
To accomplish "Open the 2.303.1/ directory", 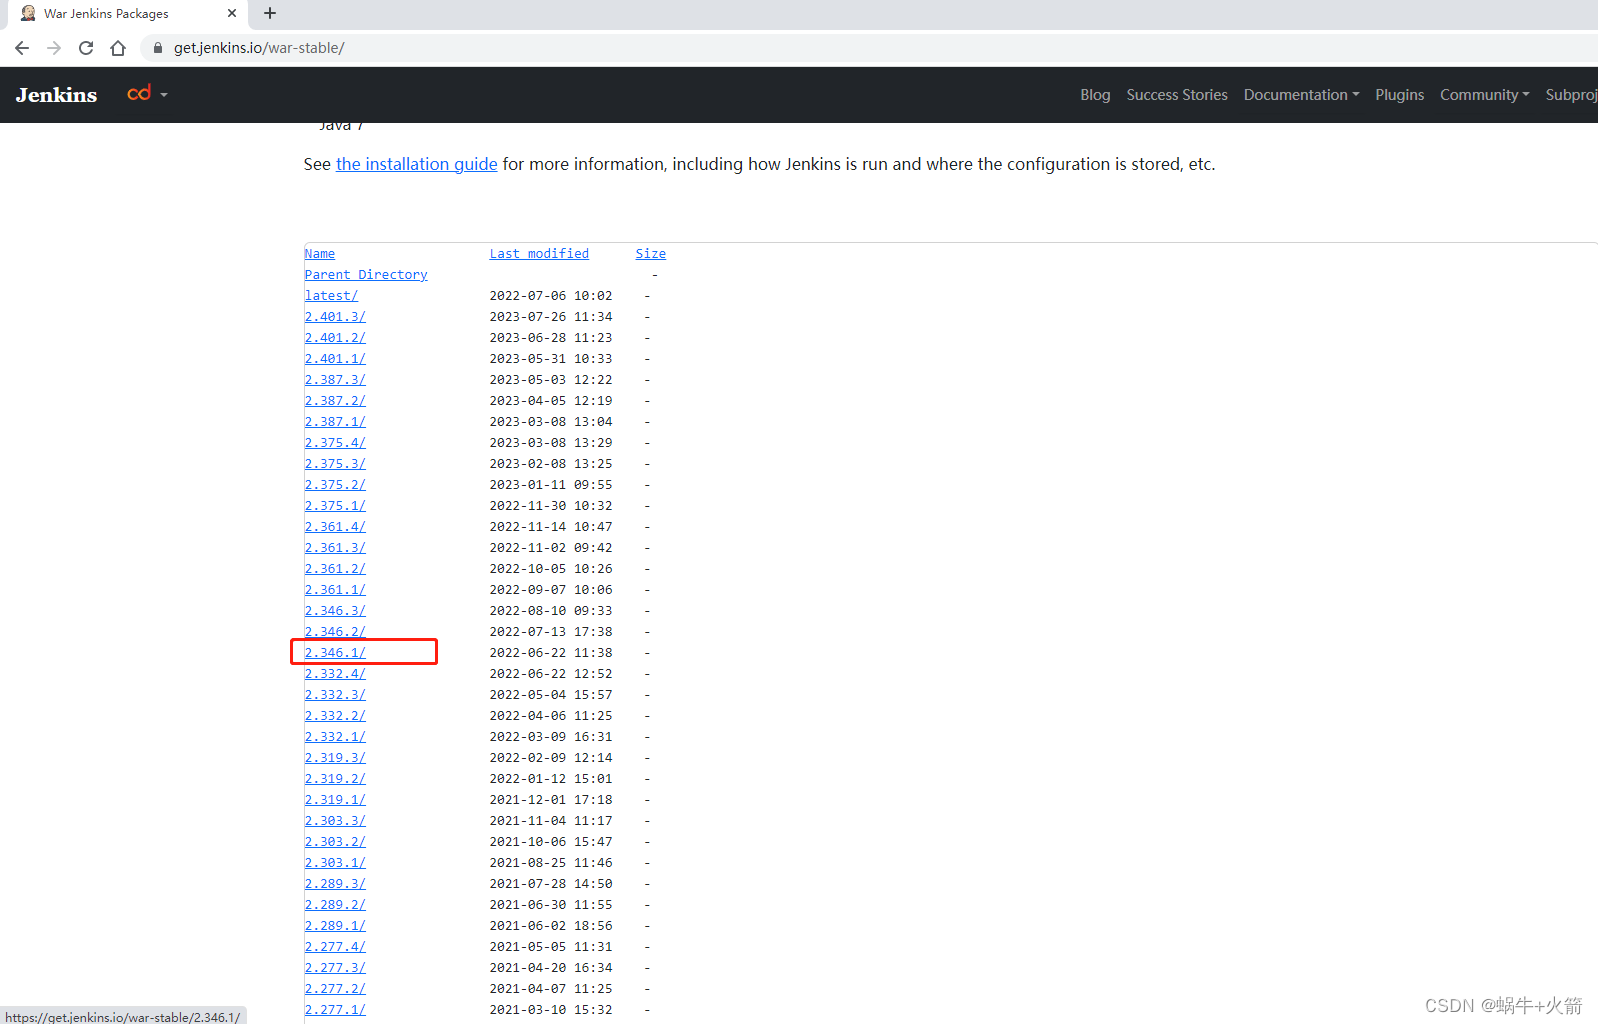I will tap(335, 863).
